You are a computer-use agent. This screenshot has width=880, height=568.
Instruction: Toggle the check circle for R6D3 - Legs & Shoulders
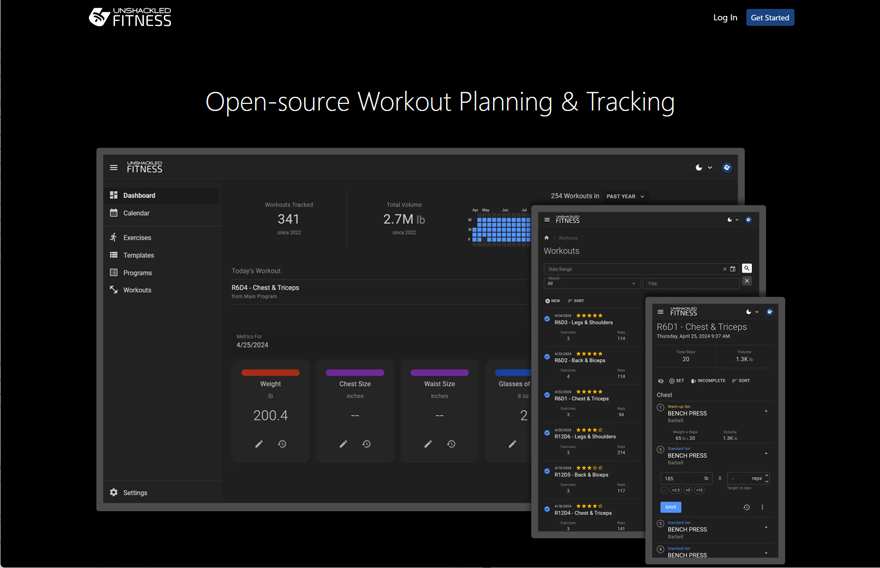point(547,319)
